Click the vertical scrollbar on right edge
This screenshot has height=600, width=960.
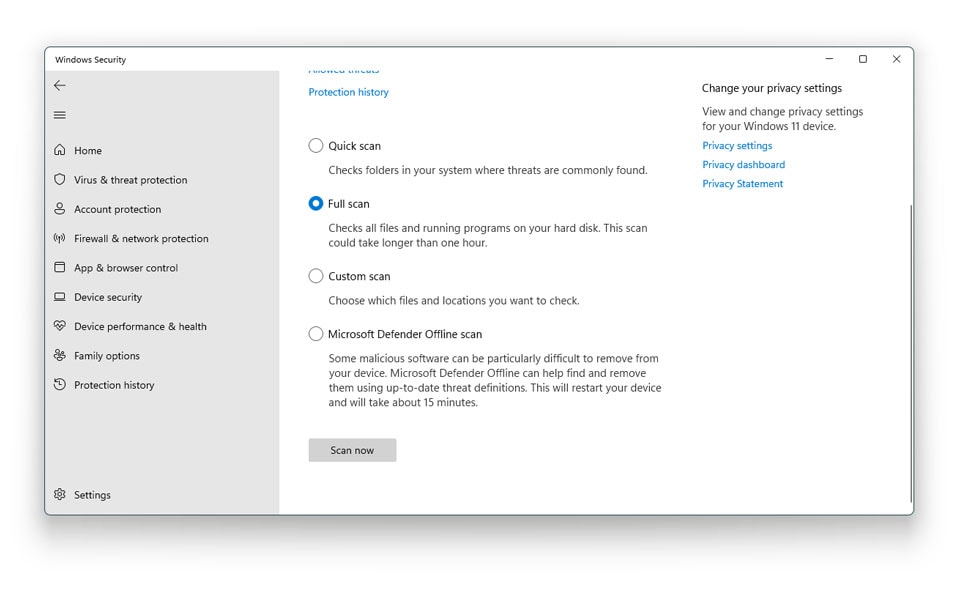(911, 354)
